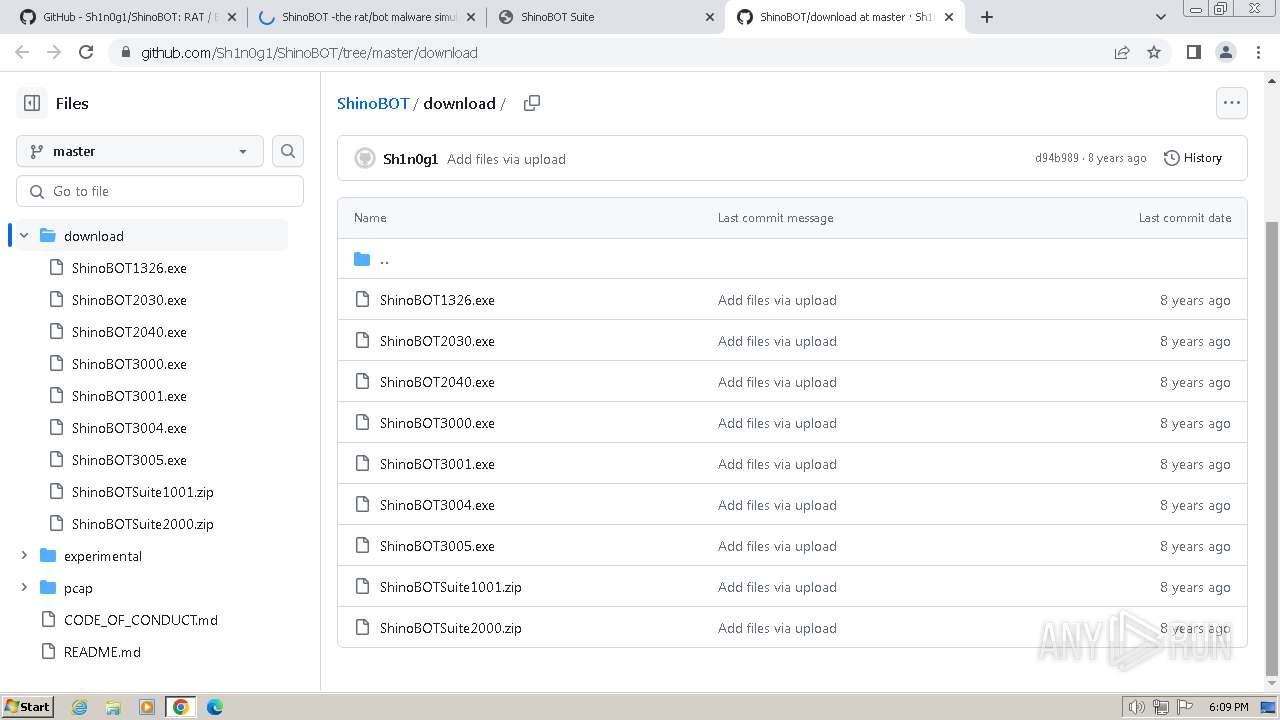Close the ShinoBOT Suite tab
Viewport: 1280px width, 720px height.
(x=710, y=17)
